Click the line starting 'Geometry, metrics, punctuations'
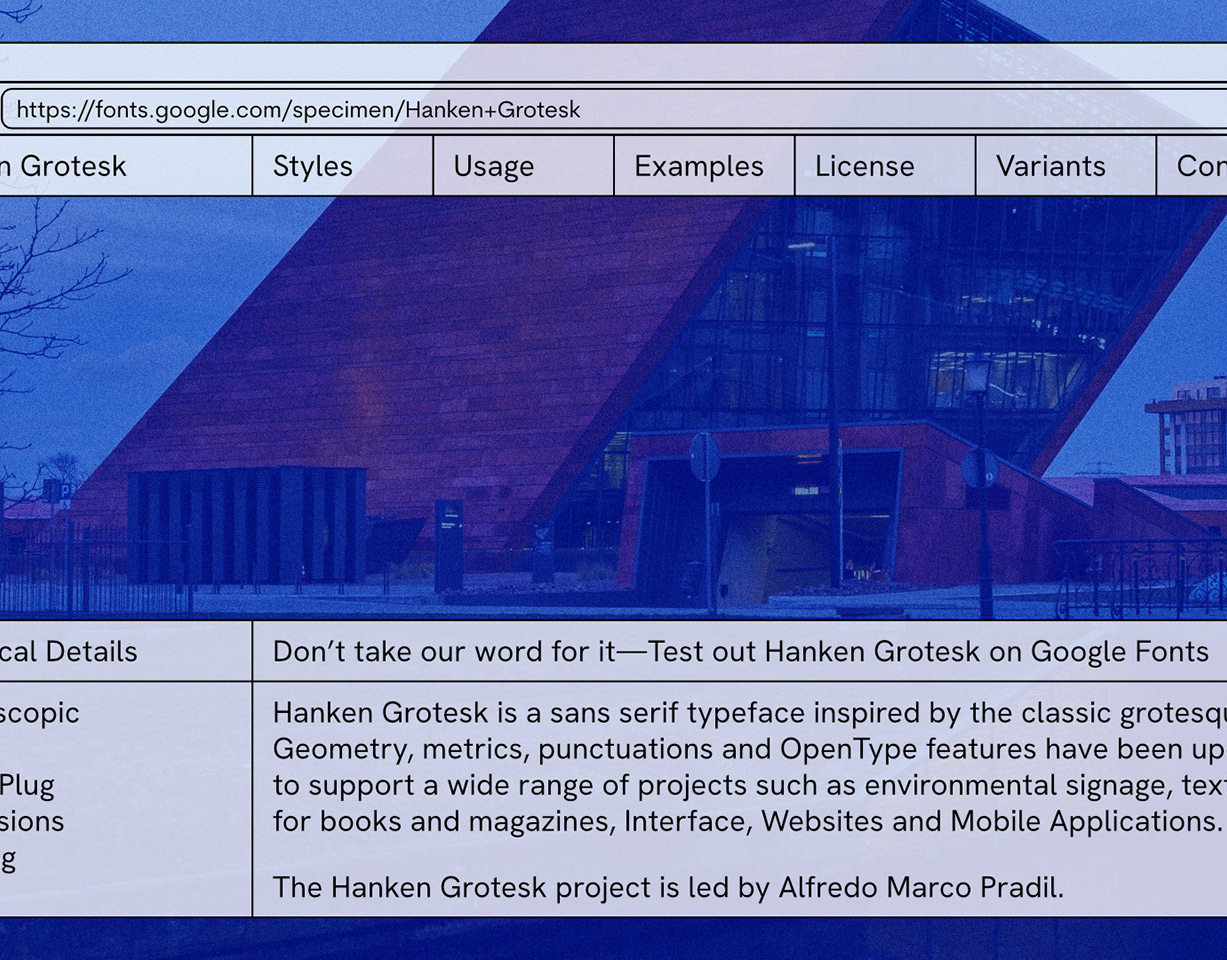The width and height of the screenshot is (1227, 960). pos(750,749)
